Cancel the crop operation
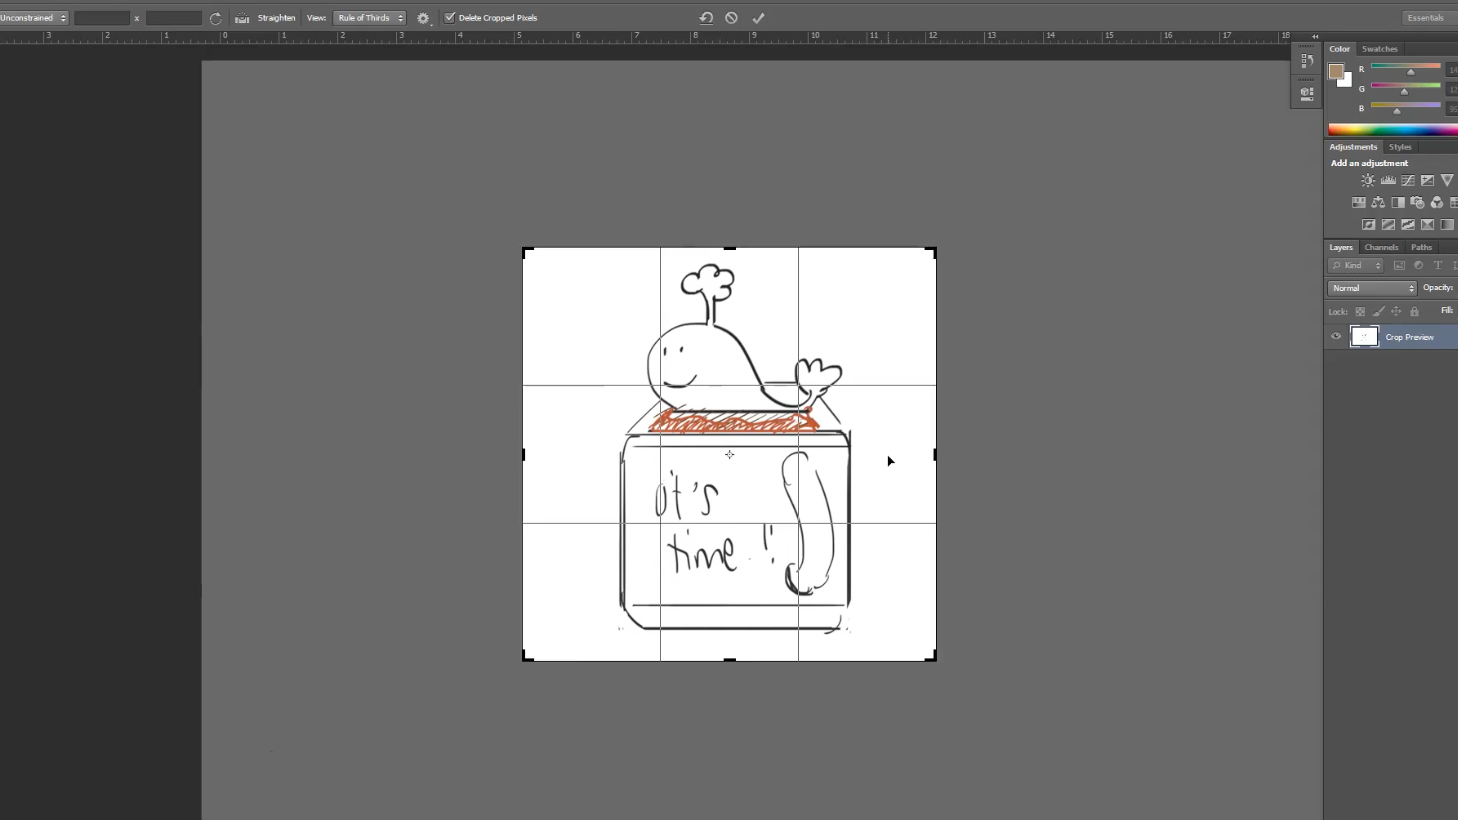The width and height of the screenshot is (1458, 820). click(x=731, y=18)
